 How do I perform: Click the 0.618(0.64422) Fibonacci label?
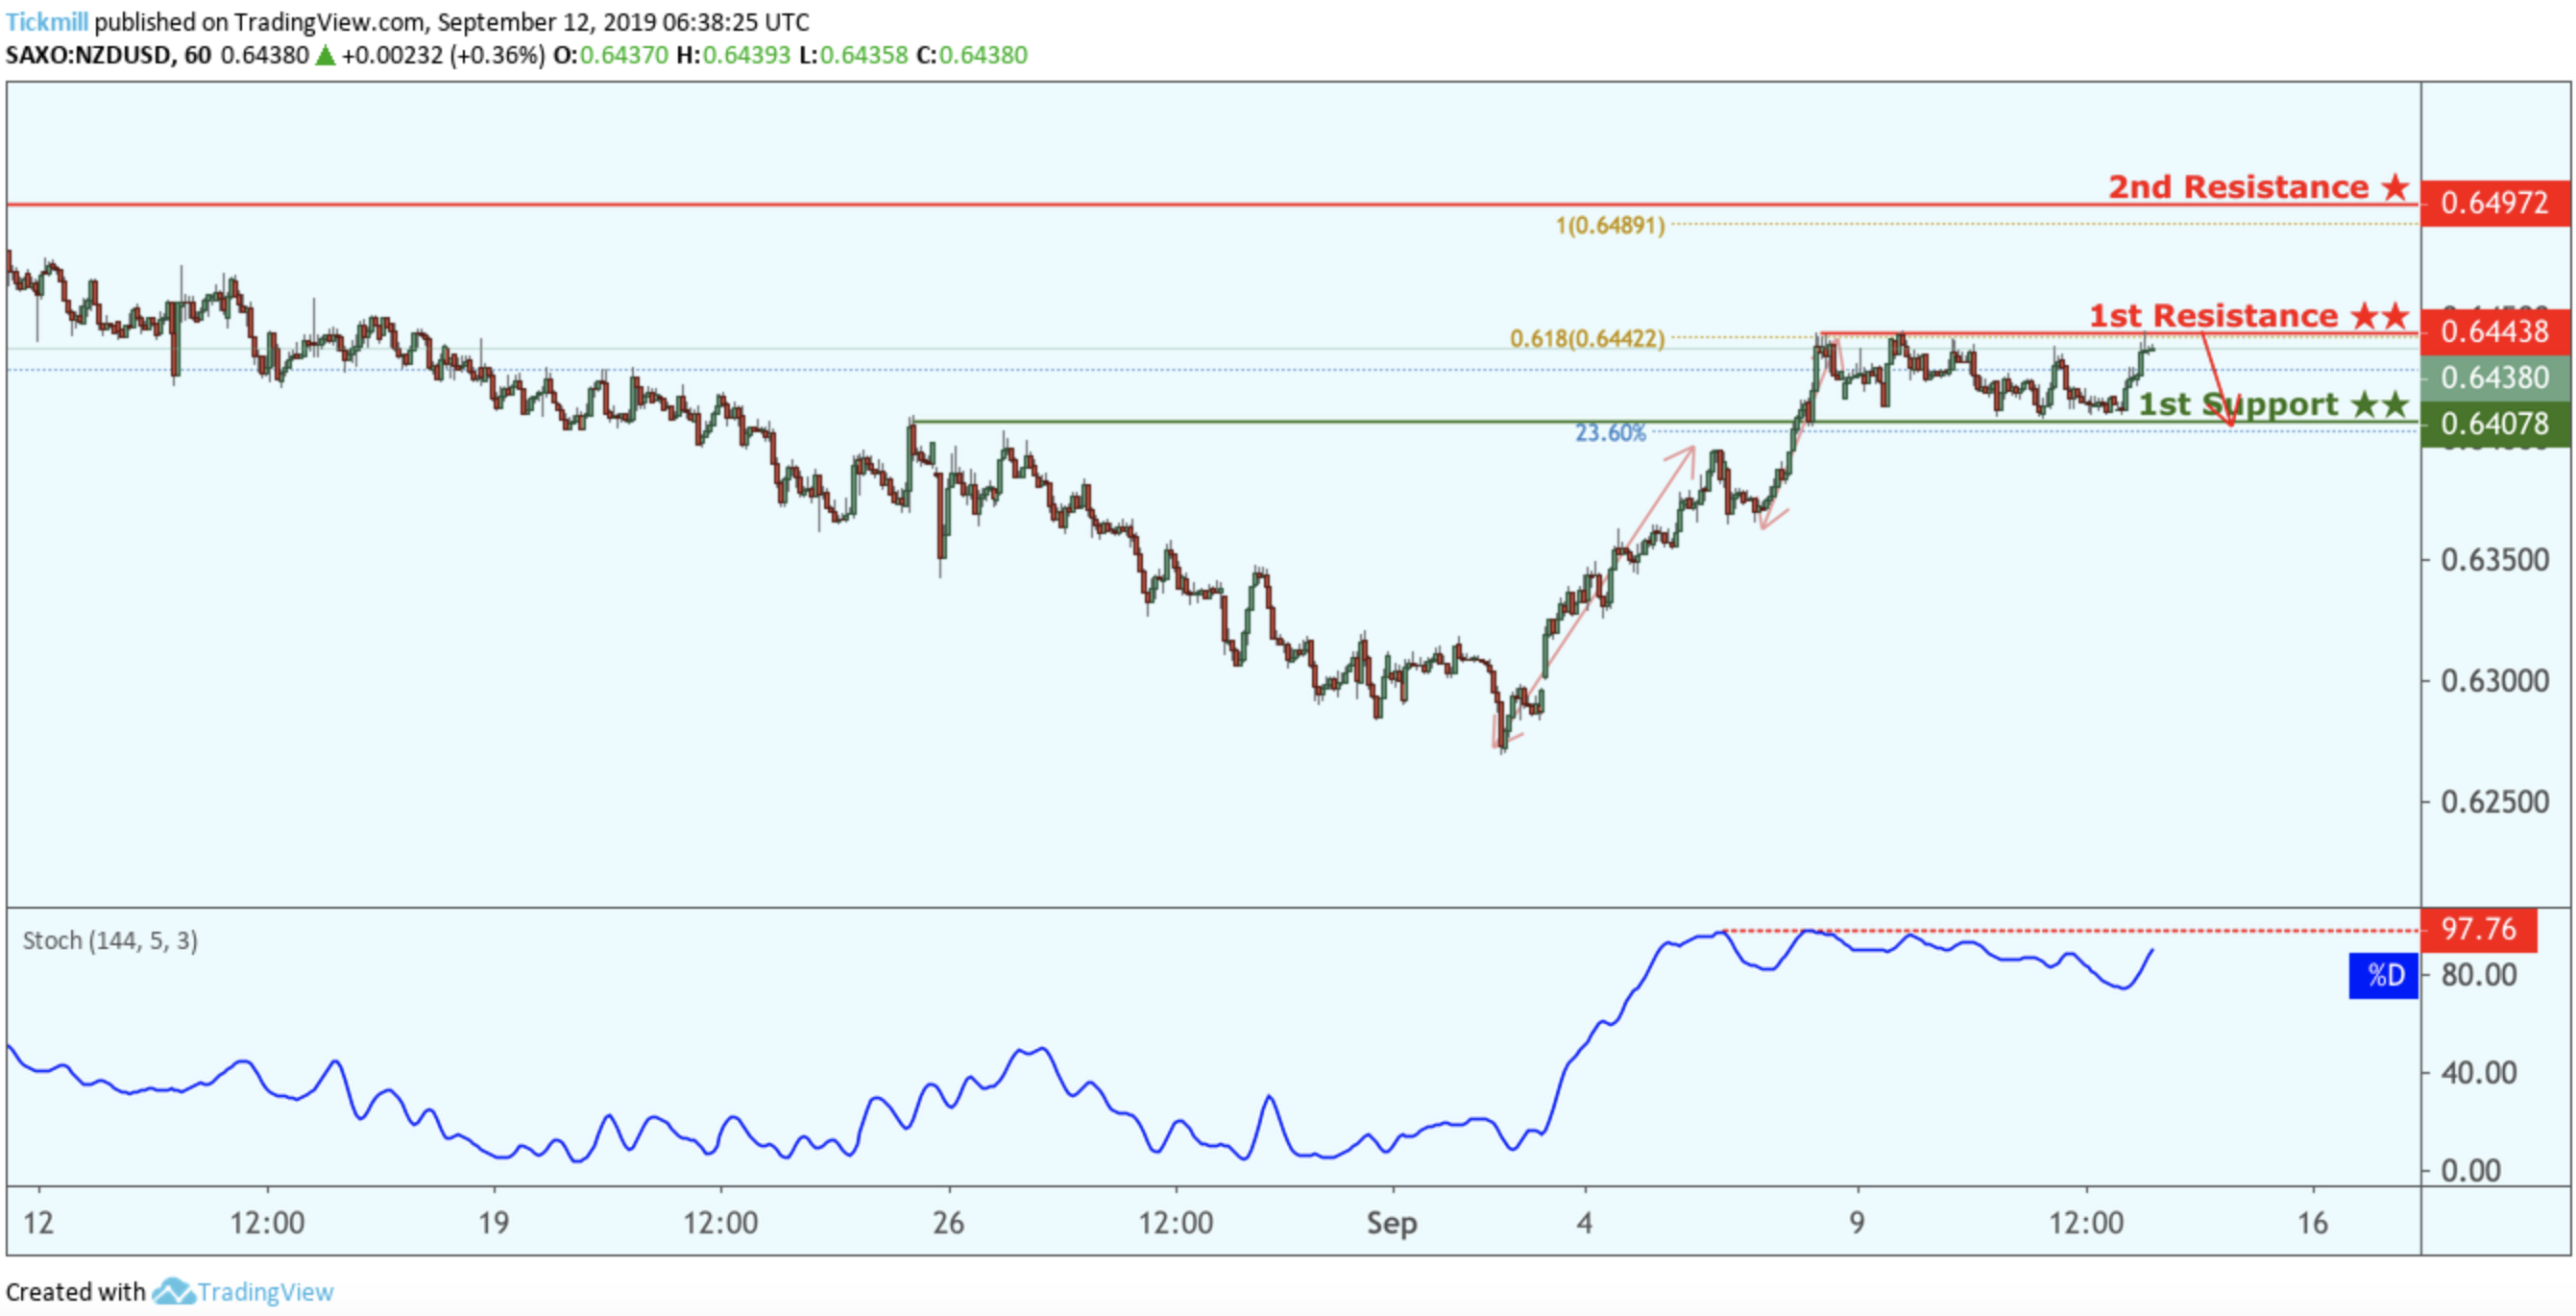click(1587, 339)
